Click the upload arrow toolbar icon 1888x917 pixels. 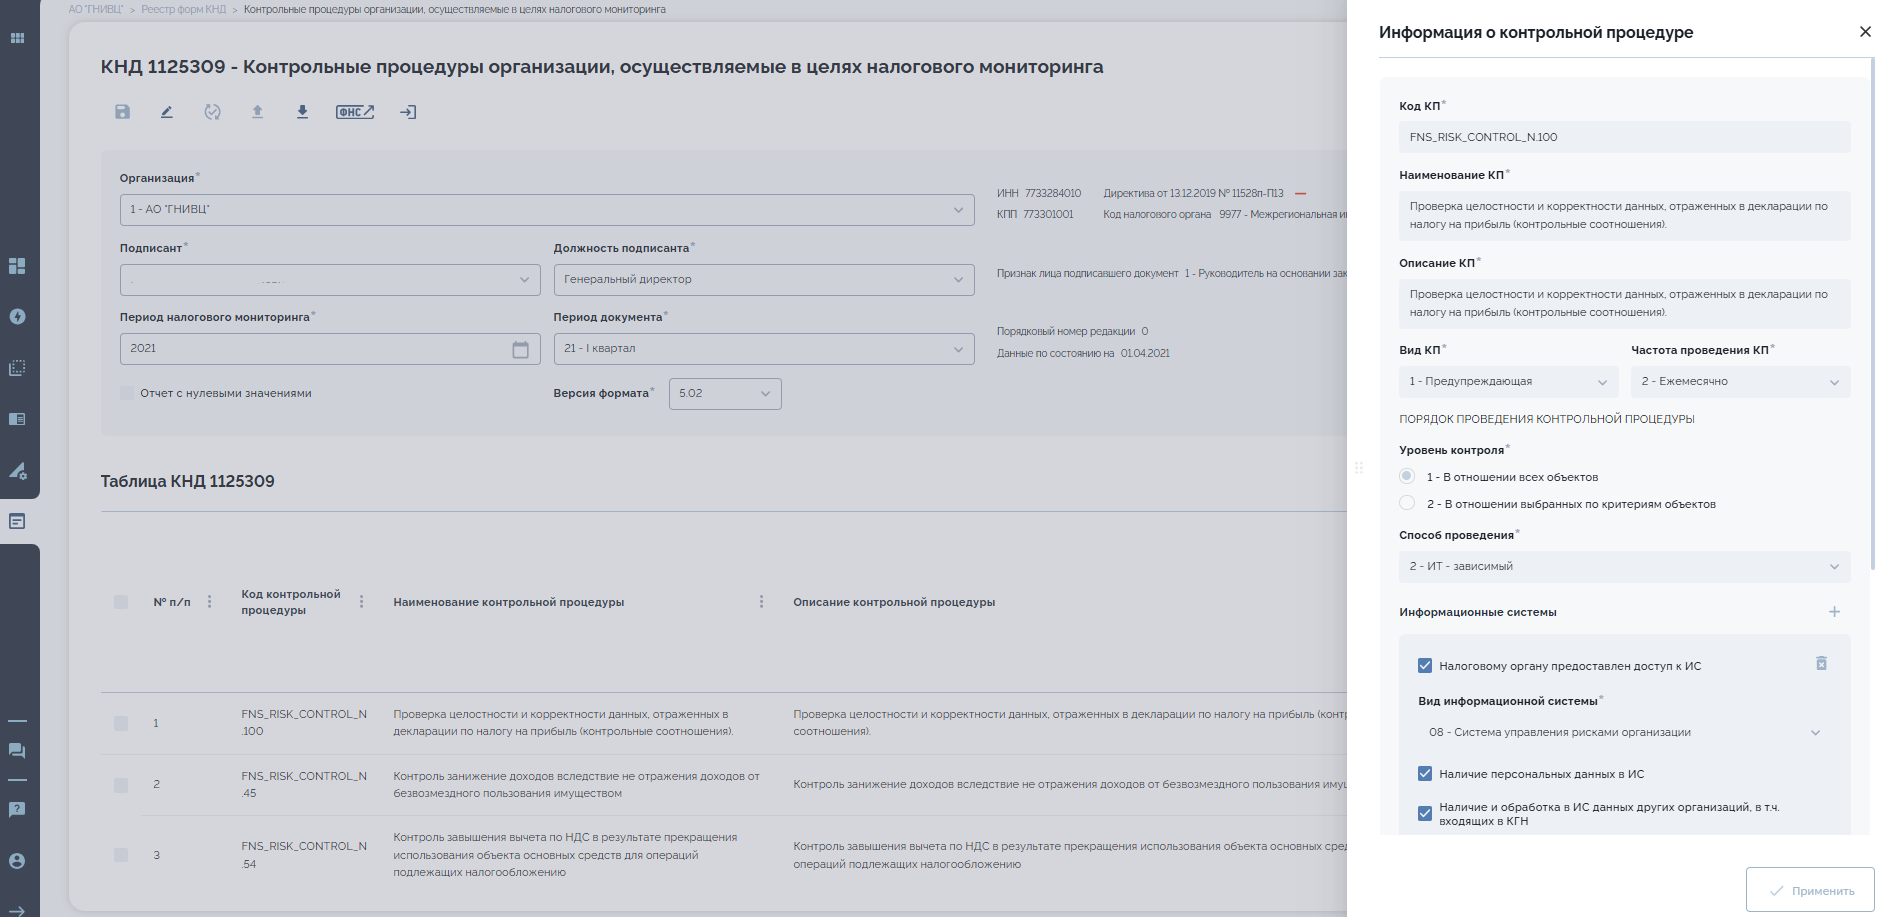point(257,112)
